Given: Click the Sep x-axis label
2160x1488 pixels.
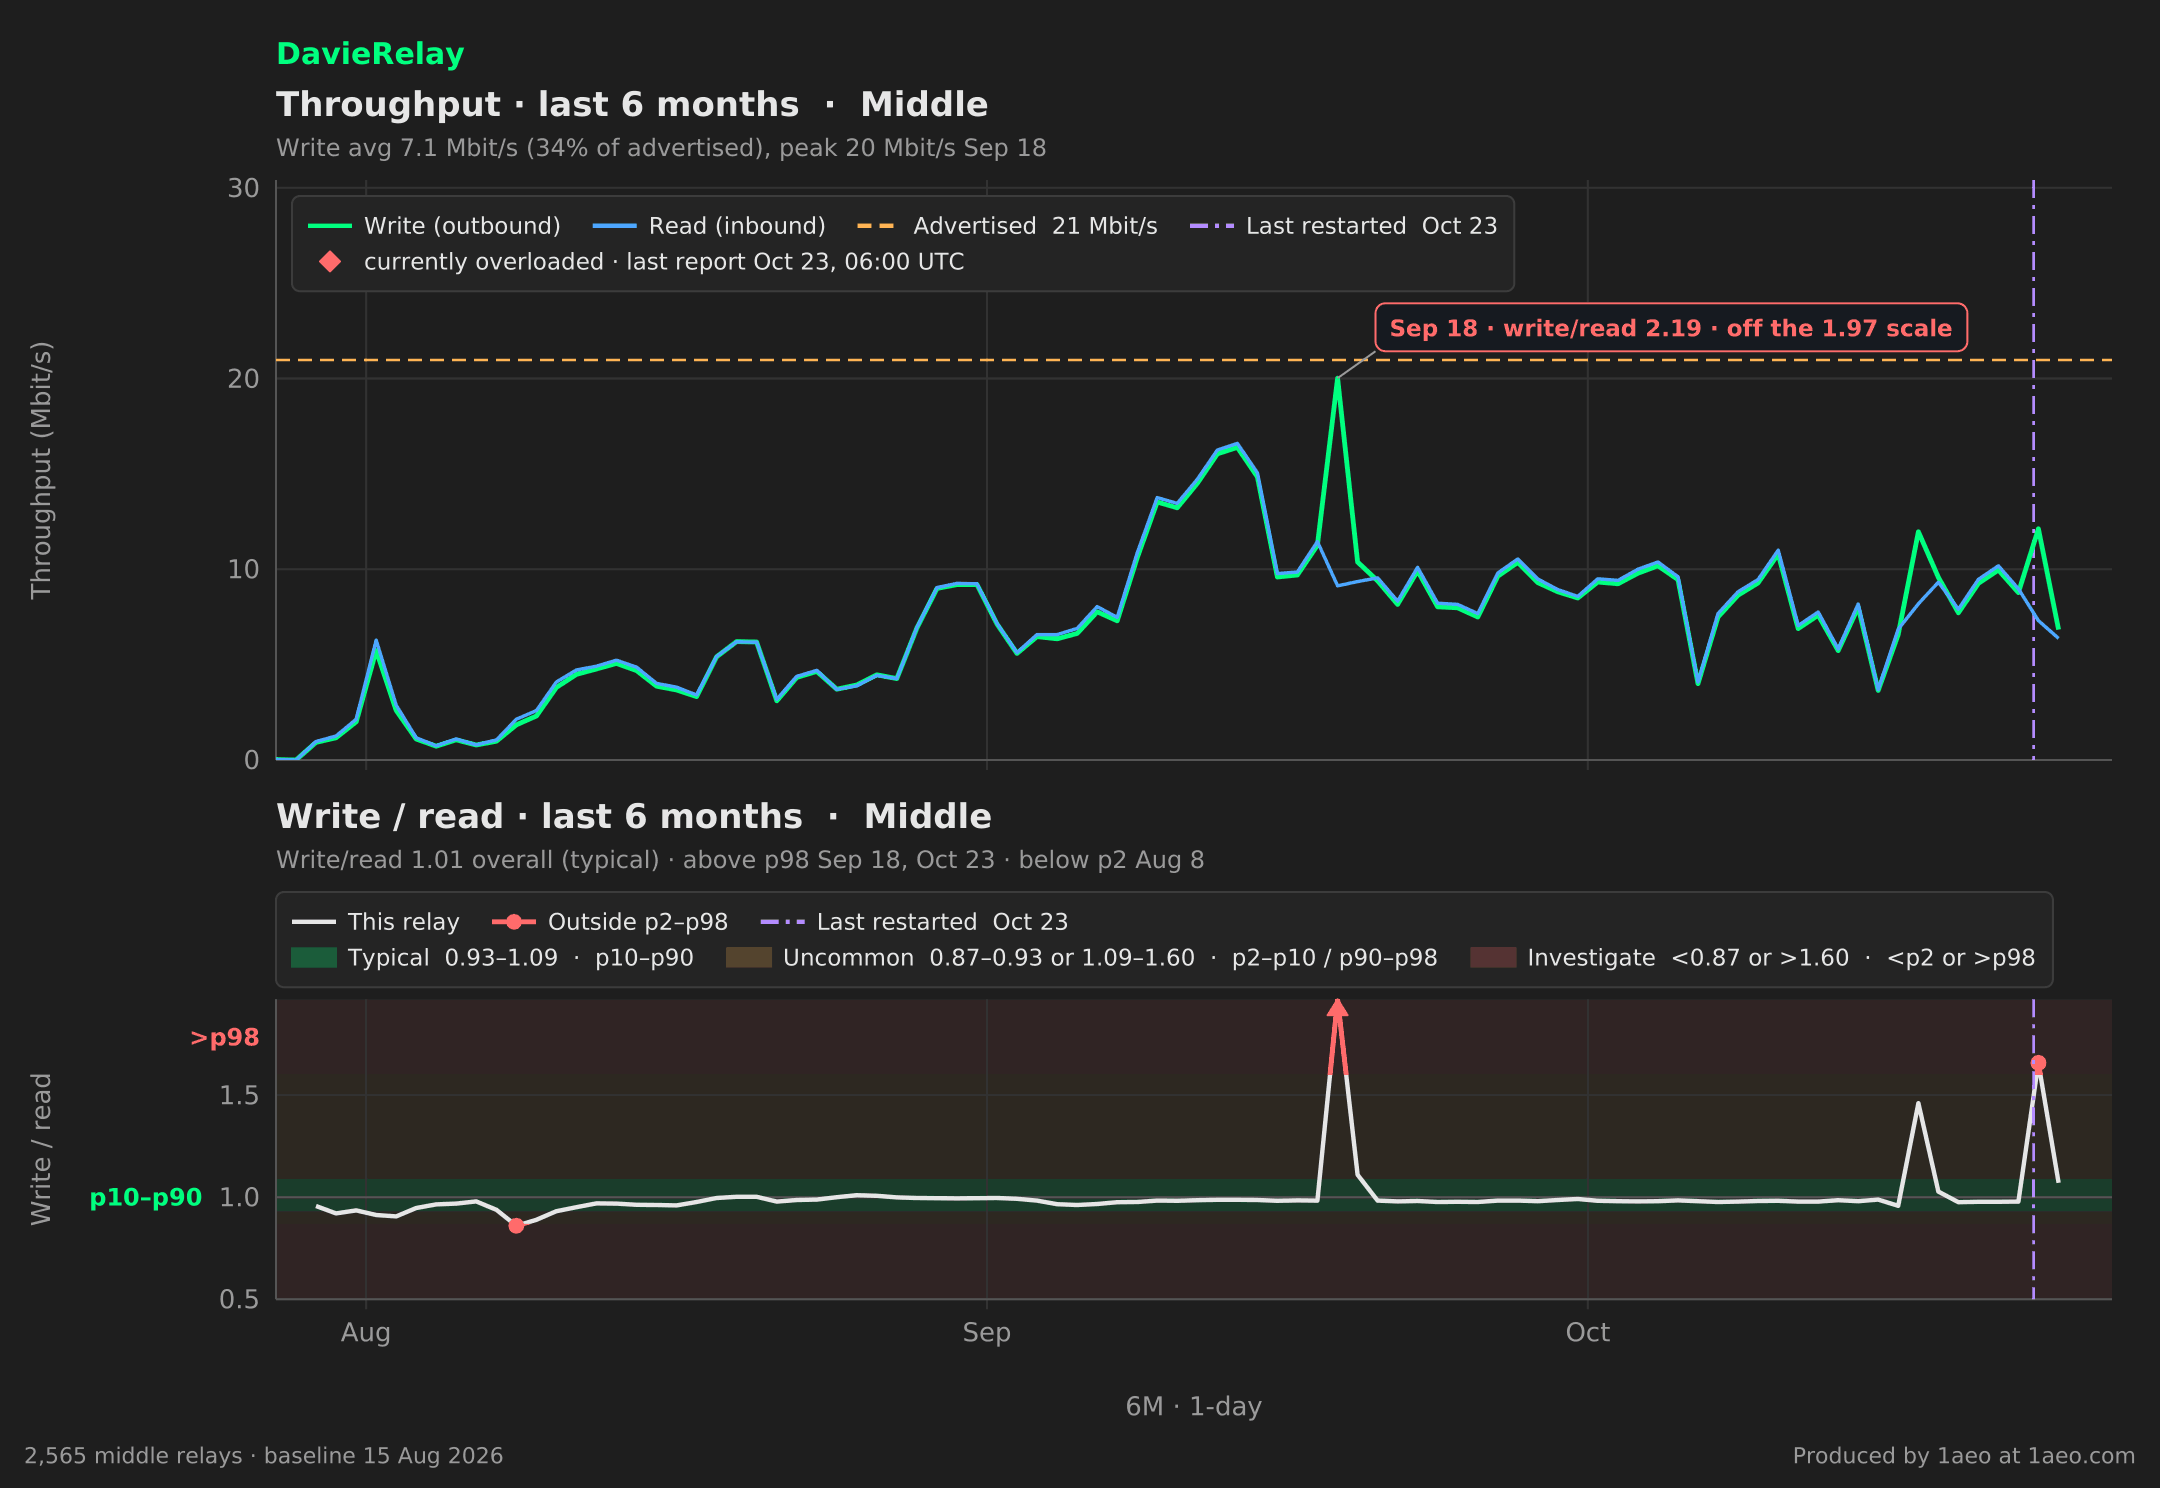Looking at the screenshot, I should coord(987,1333).
